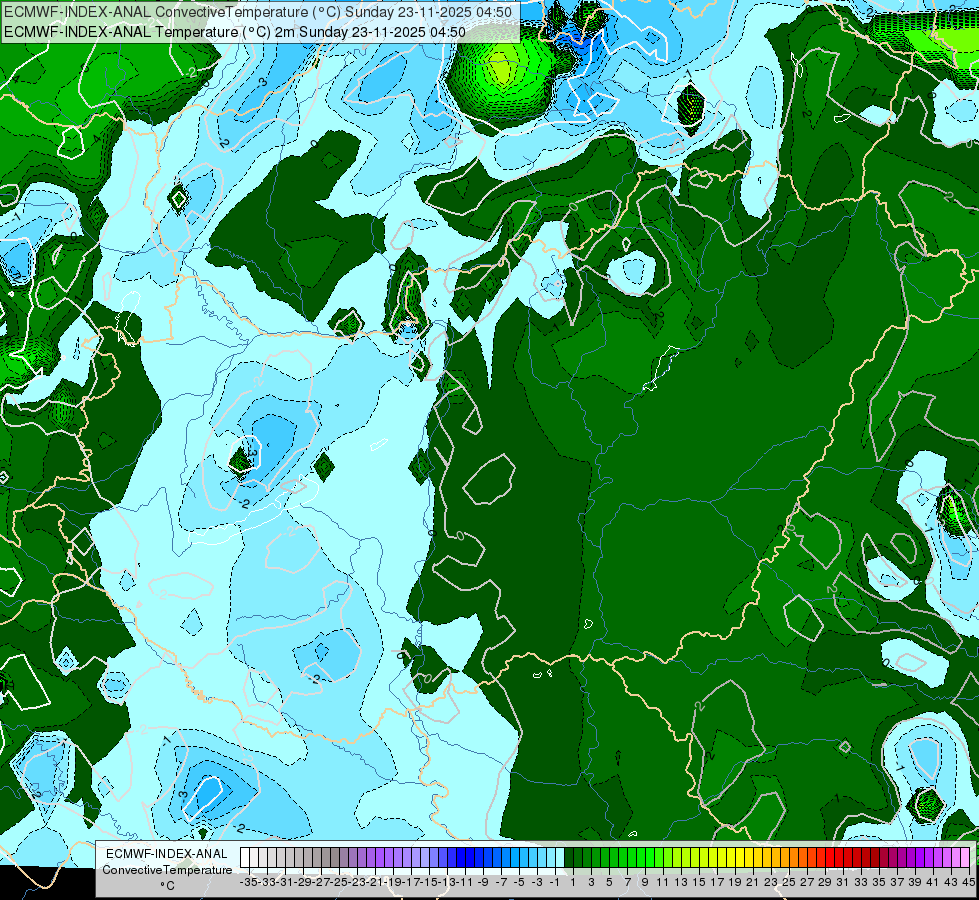Screen dimensions: 979x900
Task: Select the first white swatch of the color scale
Action: click(x=245, y=858)
